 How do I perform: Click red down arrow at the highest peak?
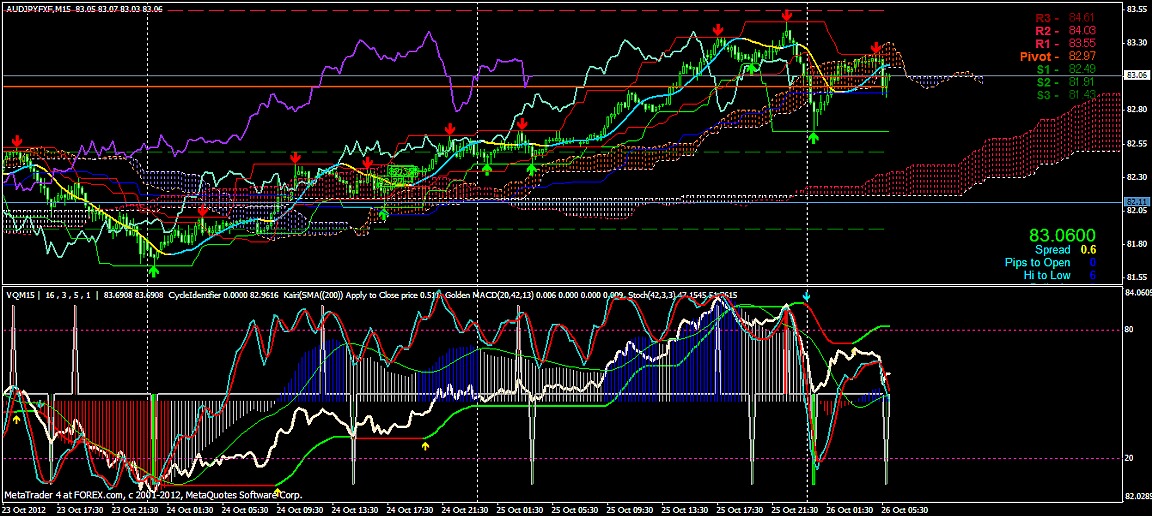788,16
